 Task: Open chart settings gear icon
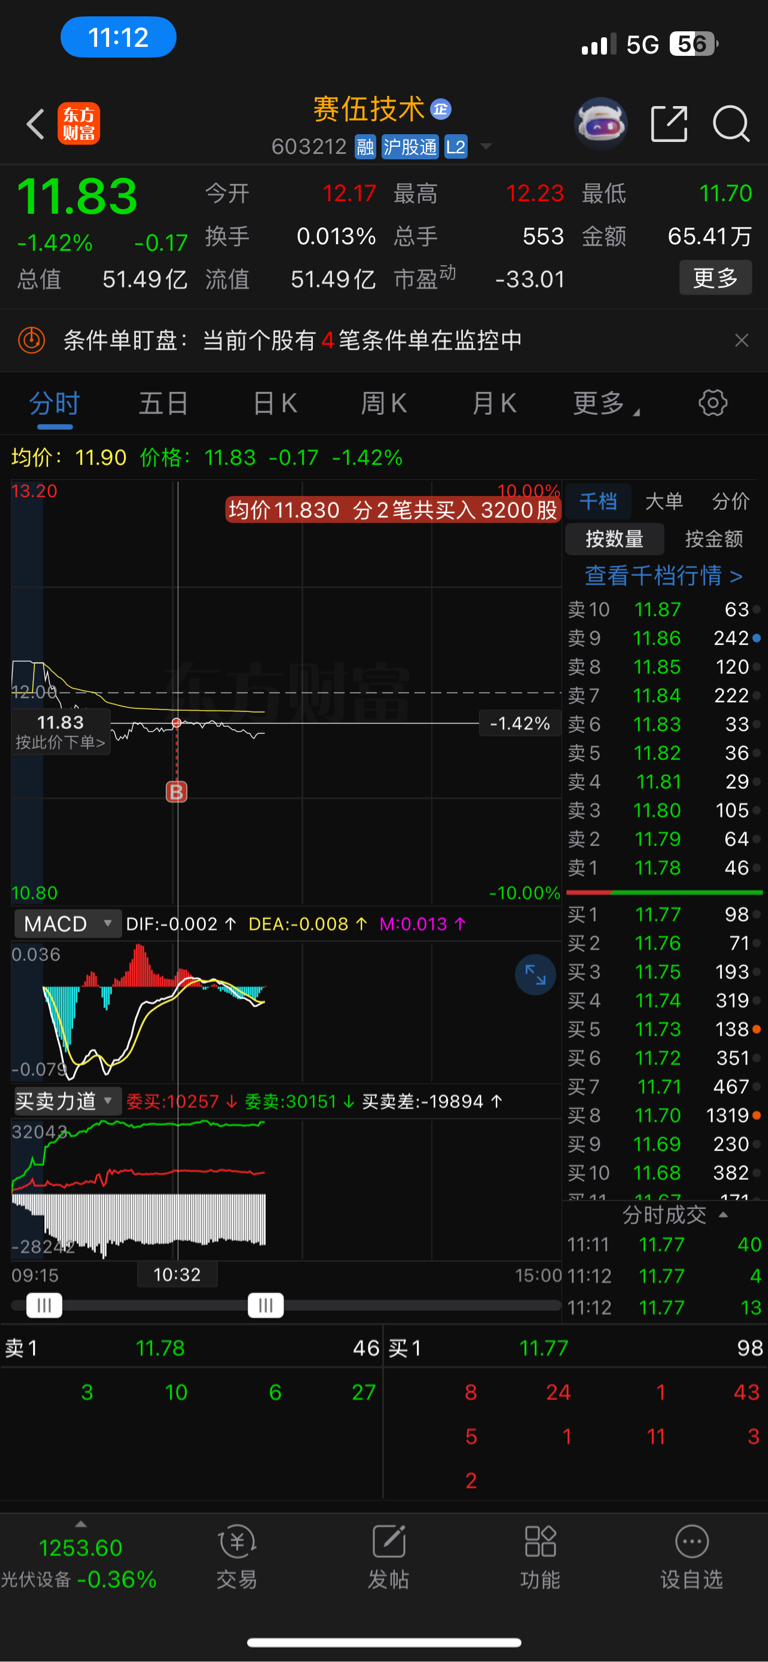[713, 403]
